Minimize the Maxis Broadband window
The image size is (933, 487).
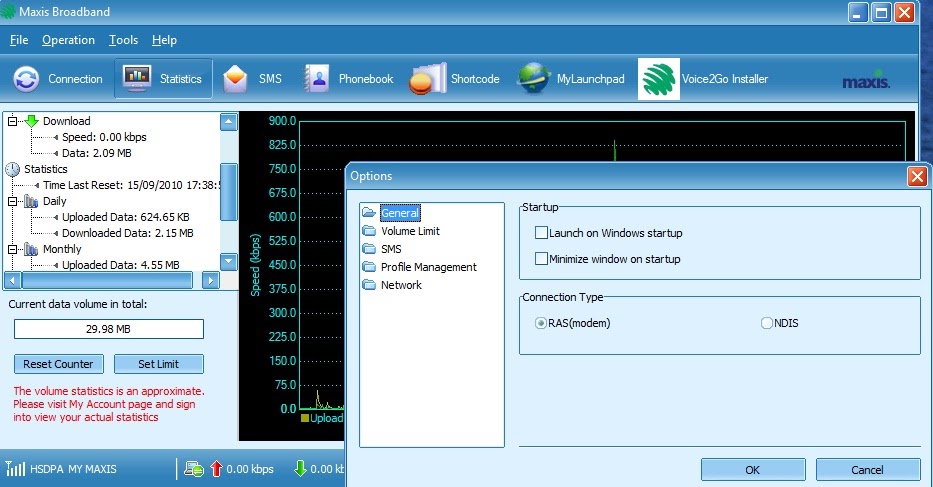(858, 13)
